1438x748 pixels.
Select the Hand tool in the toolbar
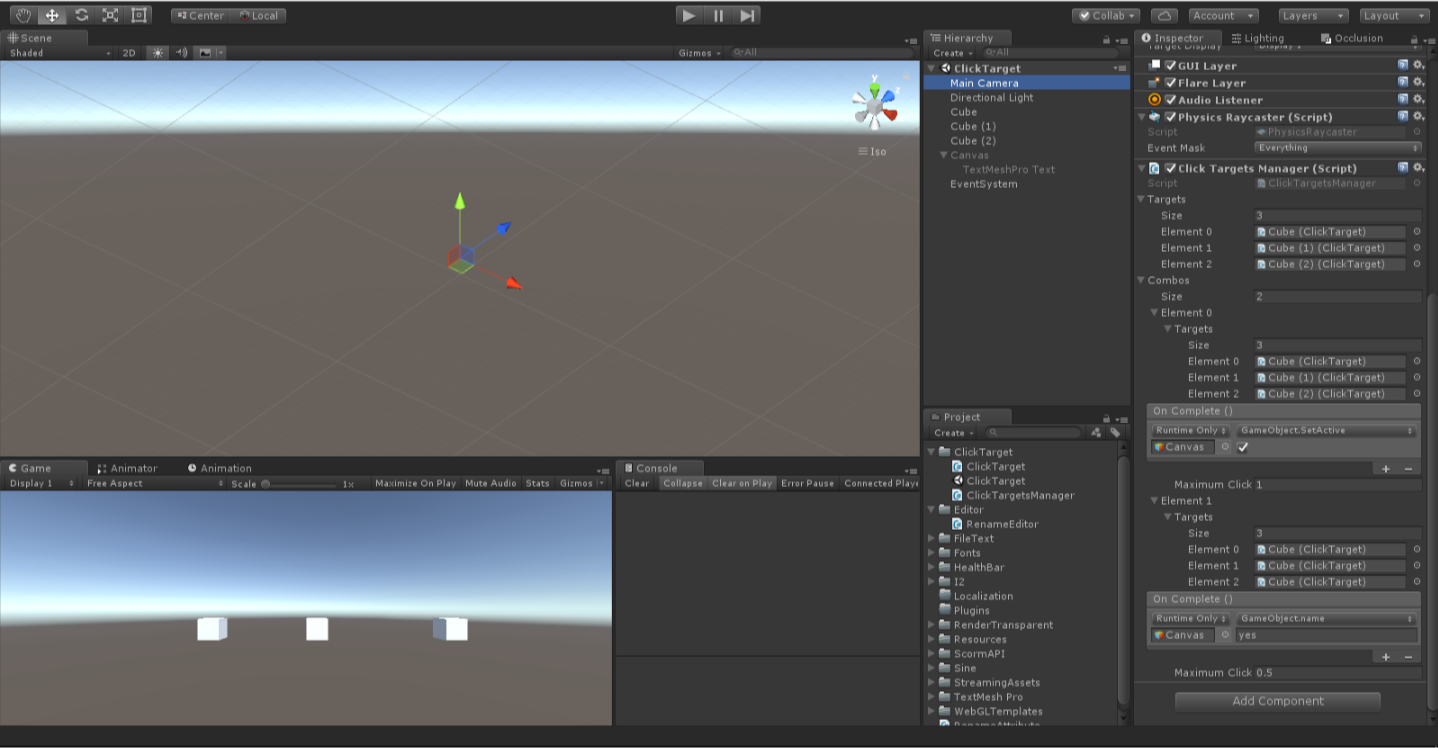click(23, 15)
